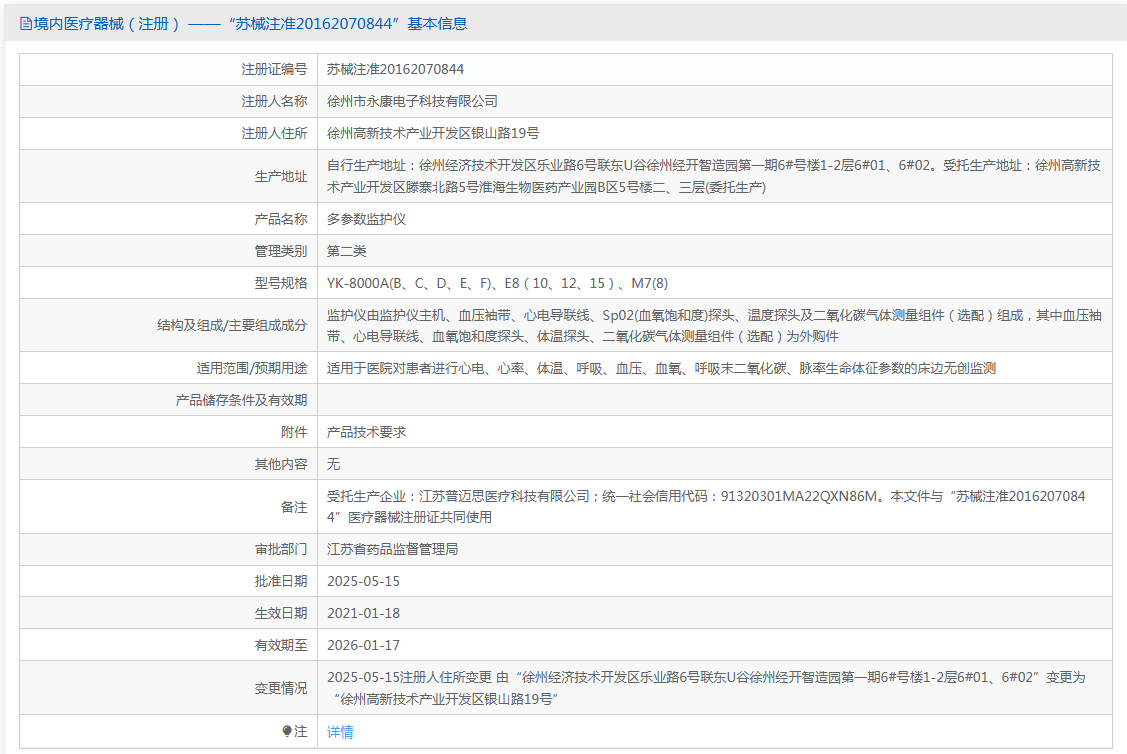The image size is (1127, 754).
Task: Click the 第二类 management category value
Action: coord(346,251)
